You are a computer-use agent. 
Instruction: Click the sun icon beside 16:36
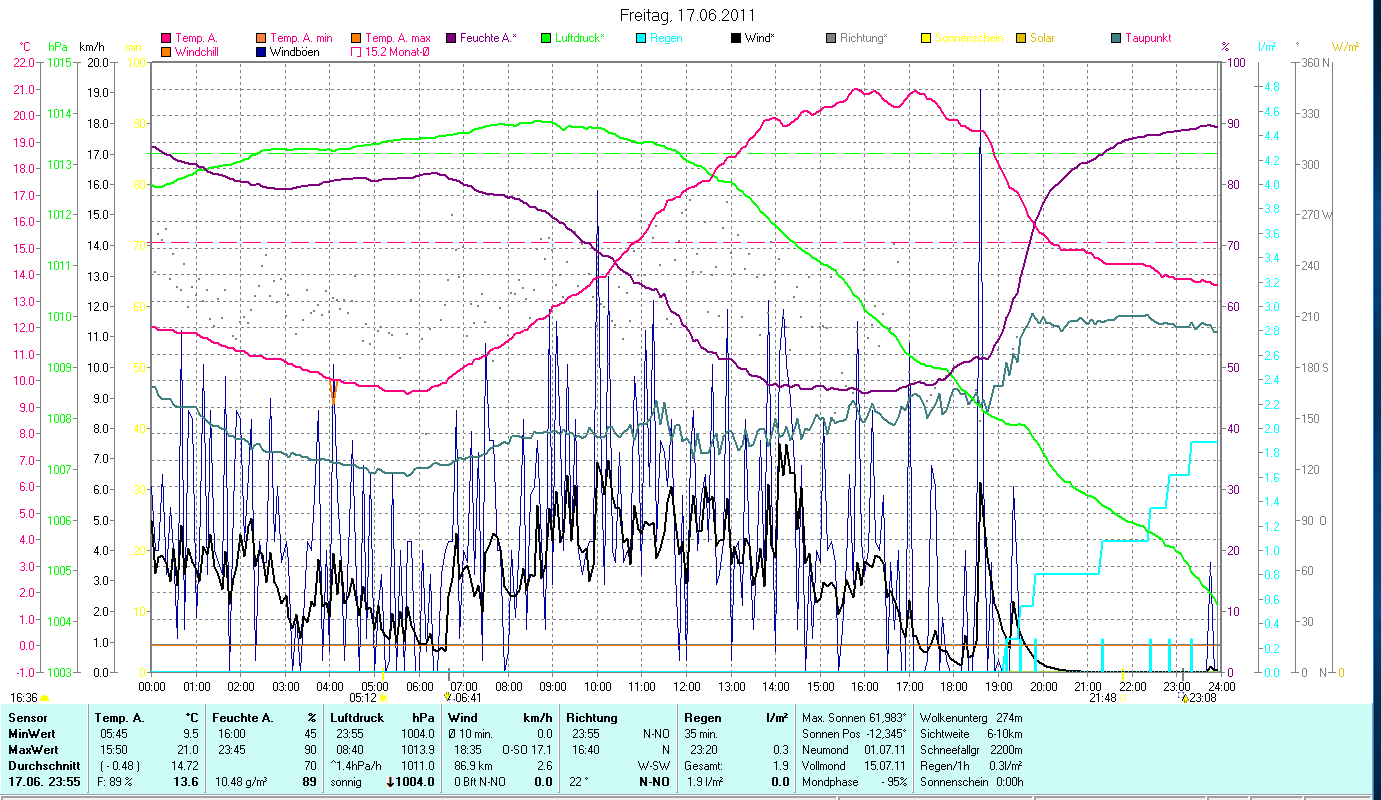44,698
